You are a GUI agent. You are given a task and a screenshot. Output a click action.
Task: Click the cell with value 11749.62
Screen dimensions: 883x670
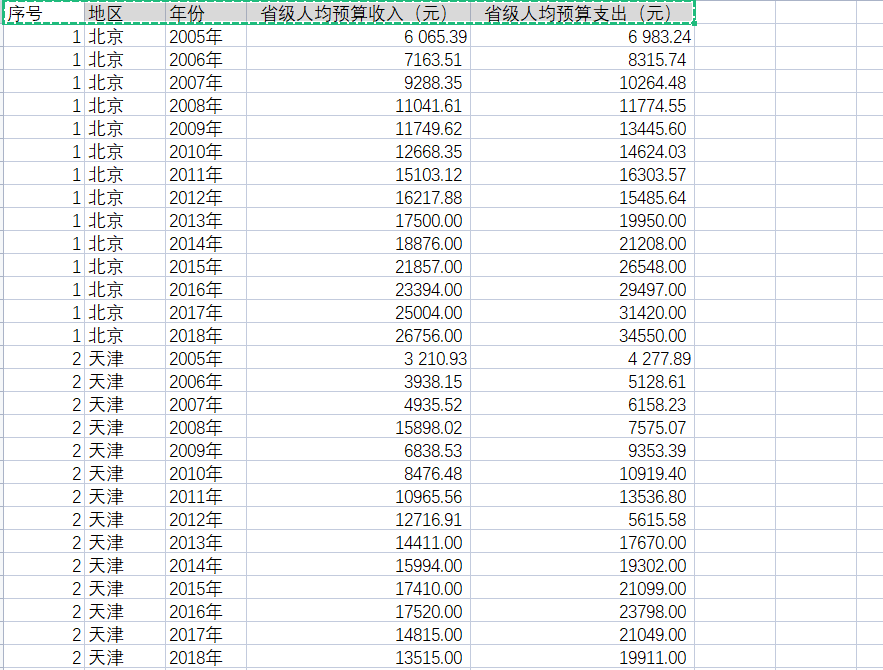358,128
